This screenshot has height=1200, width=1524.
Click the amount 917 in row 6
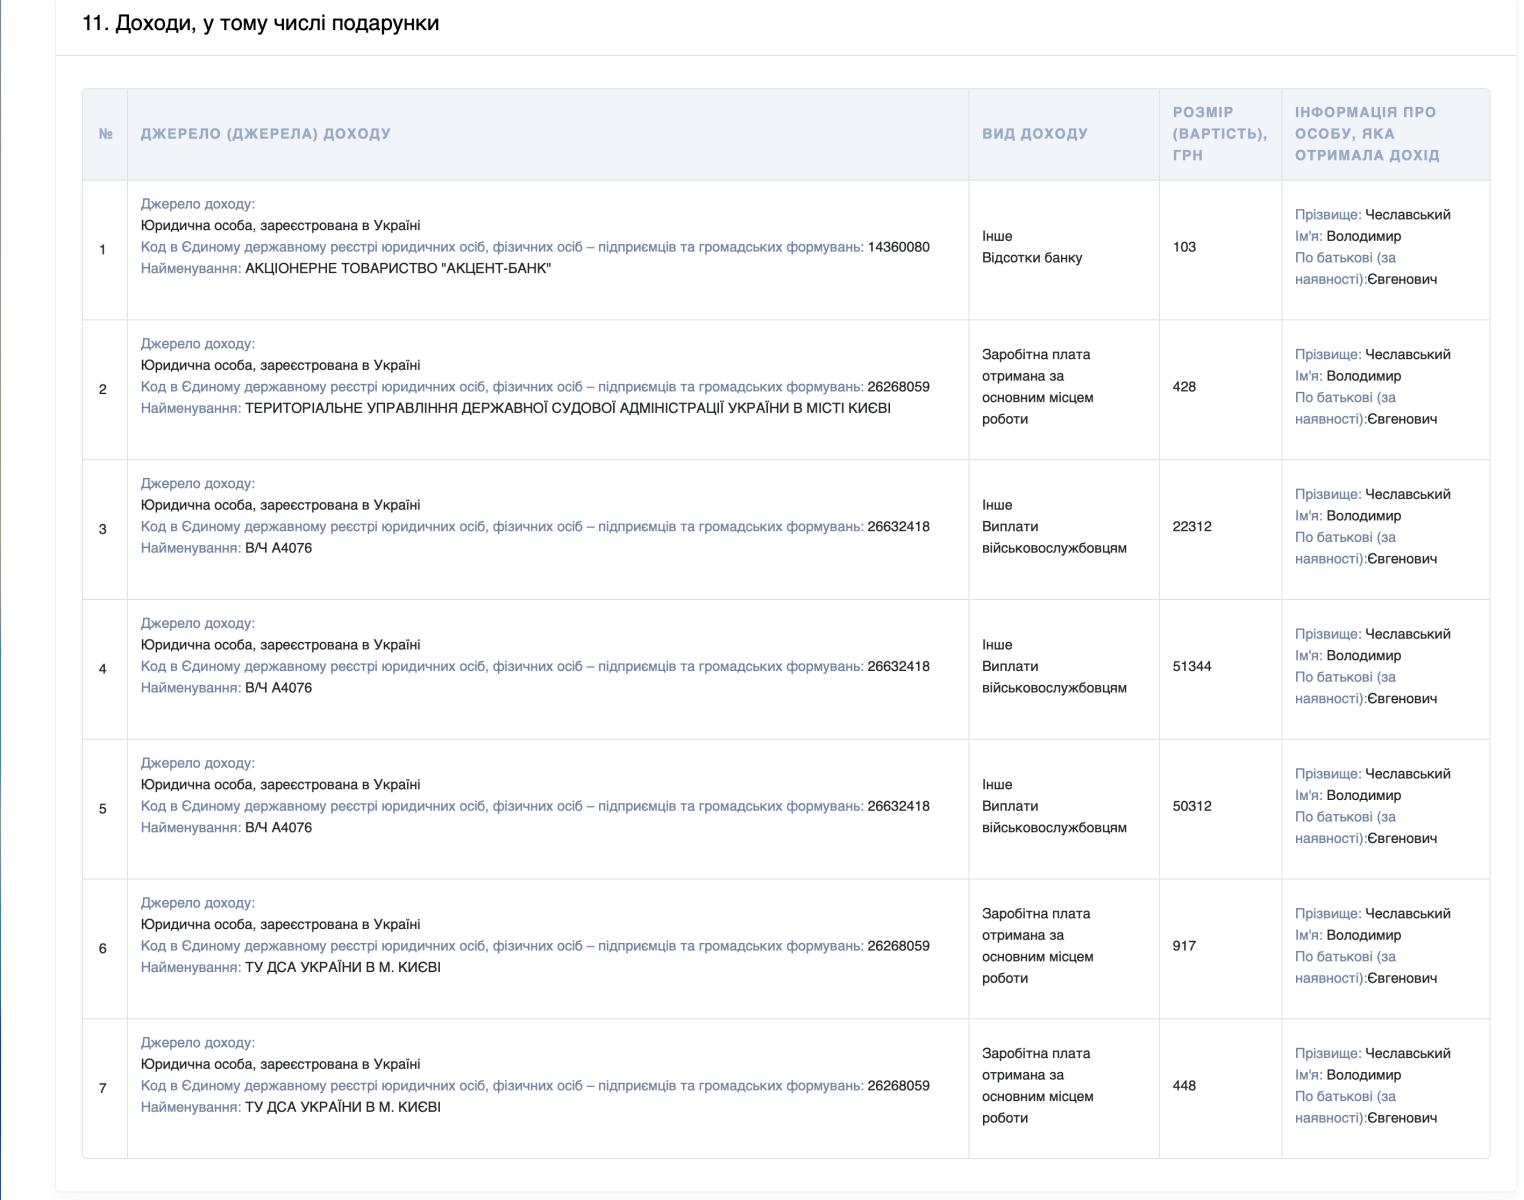pyautogui.click(x=1184, y=946)
